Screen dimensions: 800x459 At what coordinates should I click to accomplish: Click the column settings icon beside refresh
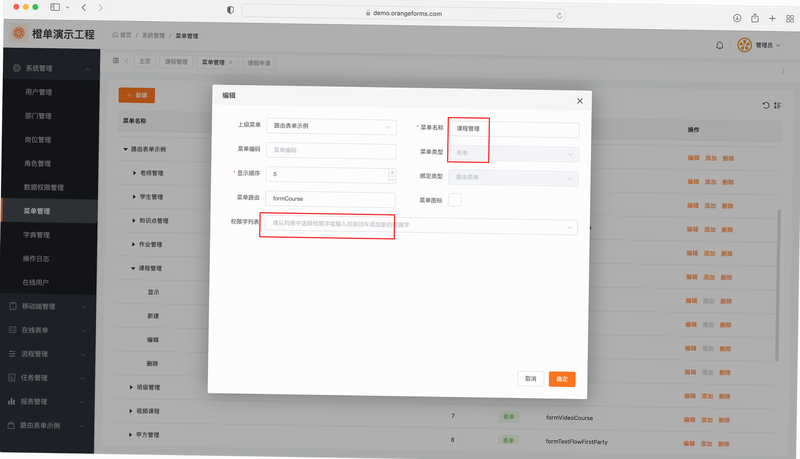pyautogui.click(x=777, y=106)
